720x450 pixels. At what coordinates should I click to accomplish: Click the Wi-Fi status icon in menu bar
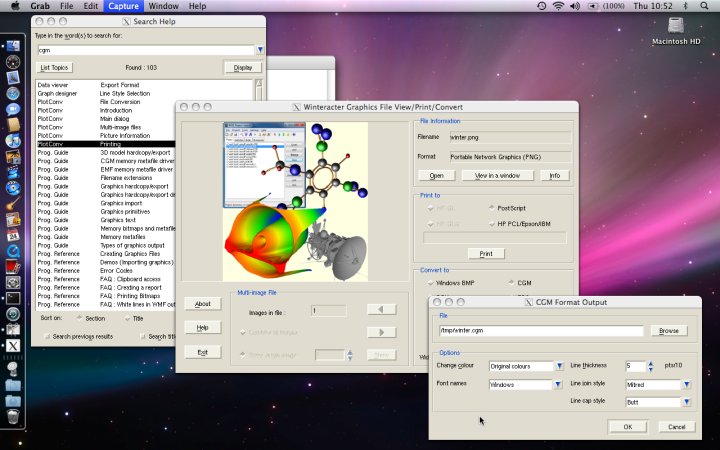[558, 6]
